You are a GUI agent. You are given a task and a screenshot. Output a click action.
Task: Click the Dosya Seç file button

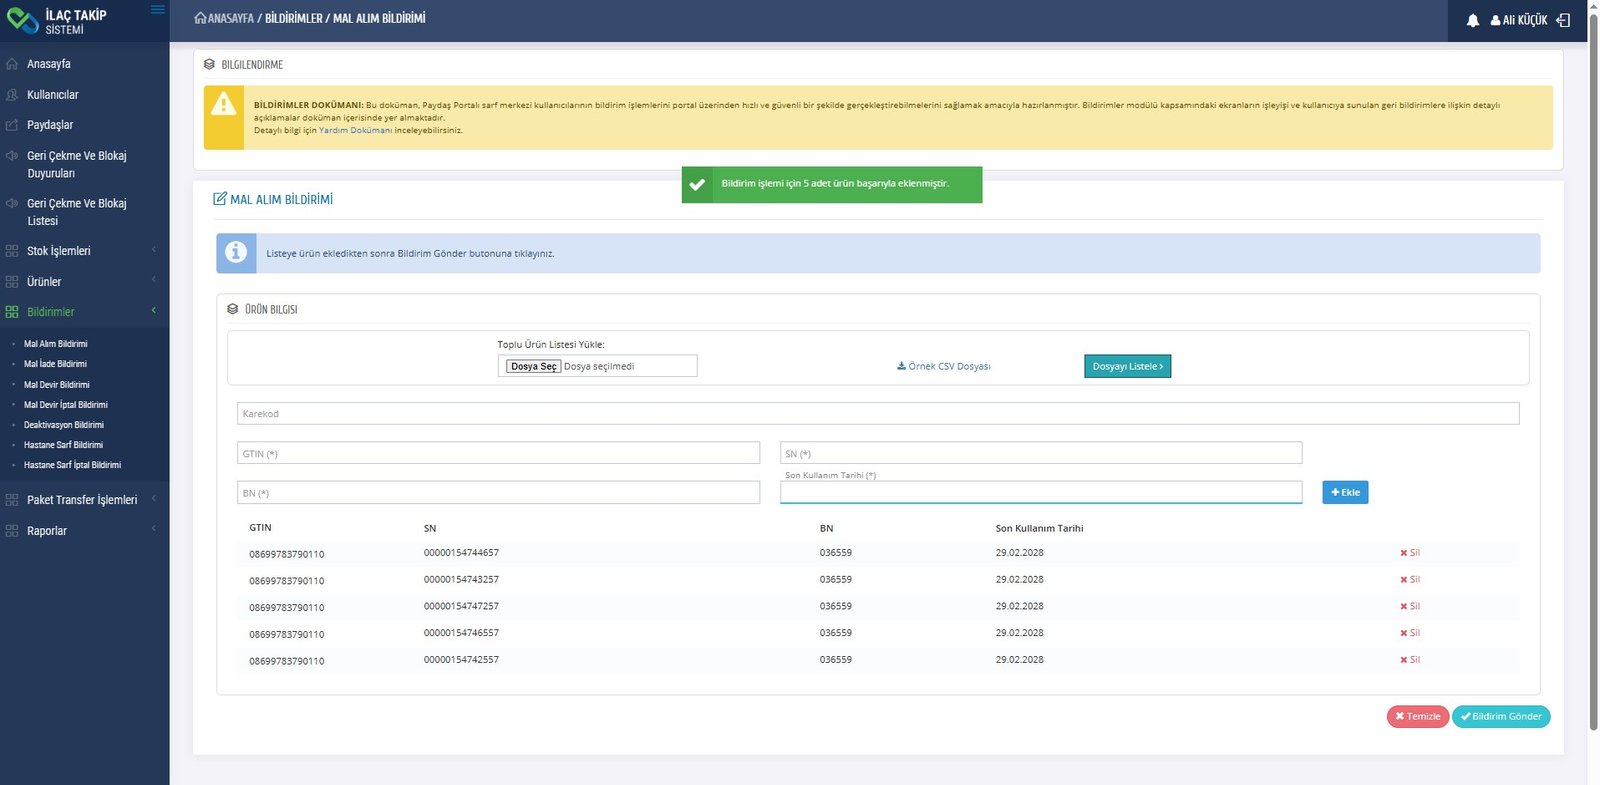pyautogui.click(x=533, y=367)
